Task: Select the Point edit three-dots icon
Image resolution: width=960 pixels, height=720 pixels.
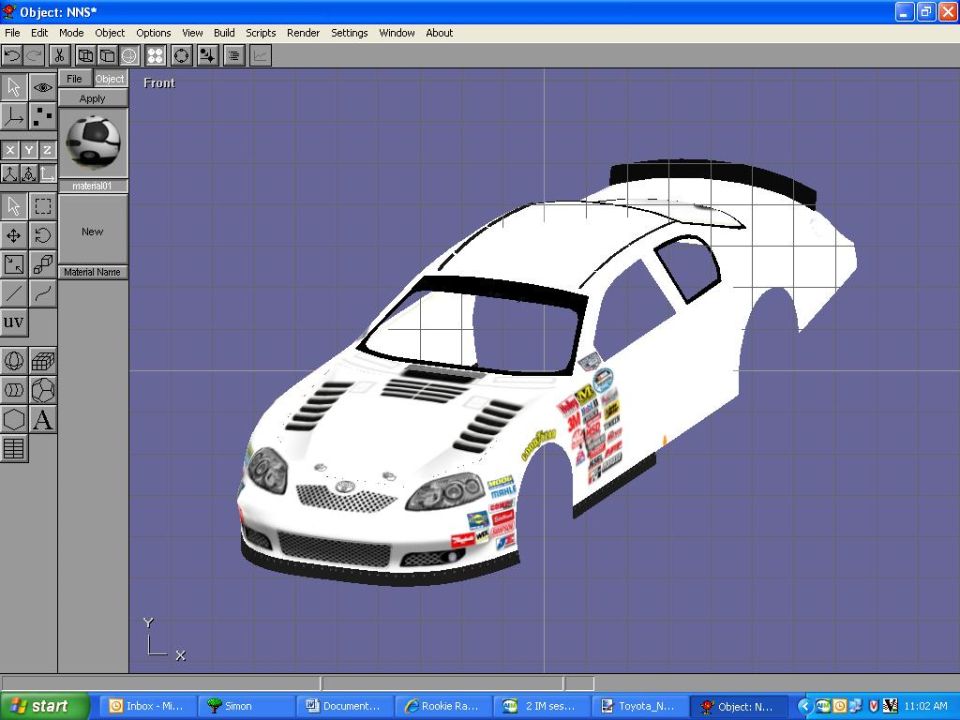Action: [x=43, y=116]
